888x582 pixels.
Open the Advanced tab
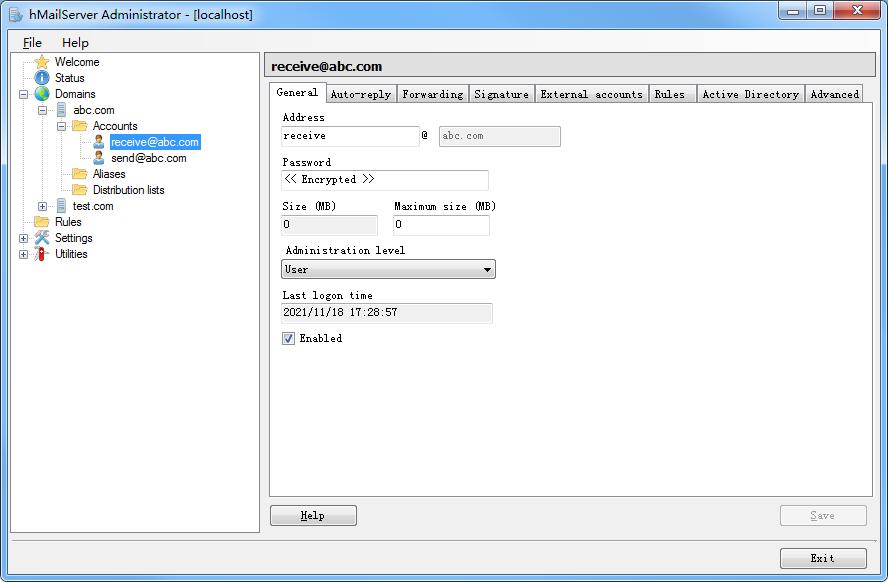[834, 94]
